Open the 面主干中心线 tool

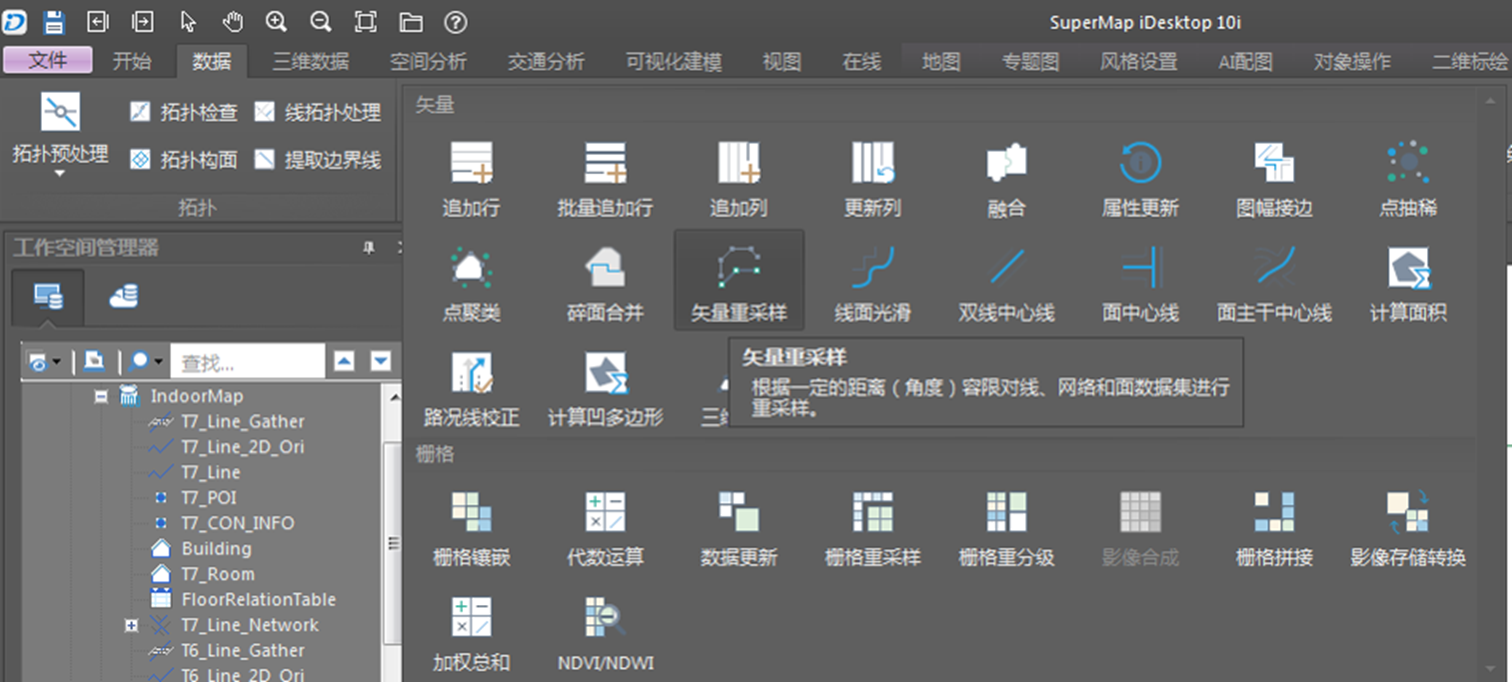click(x=1274, y=284)
